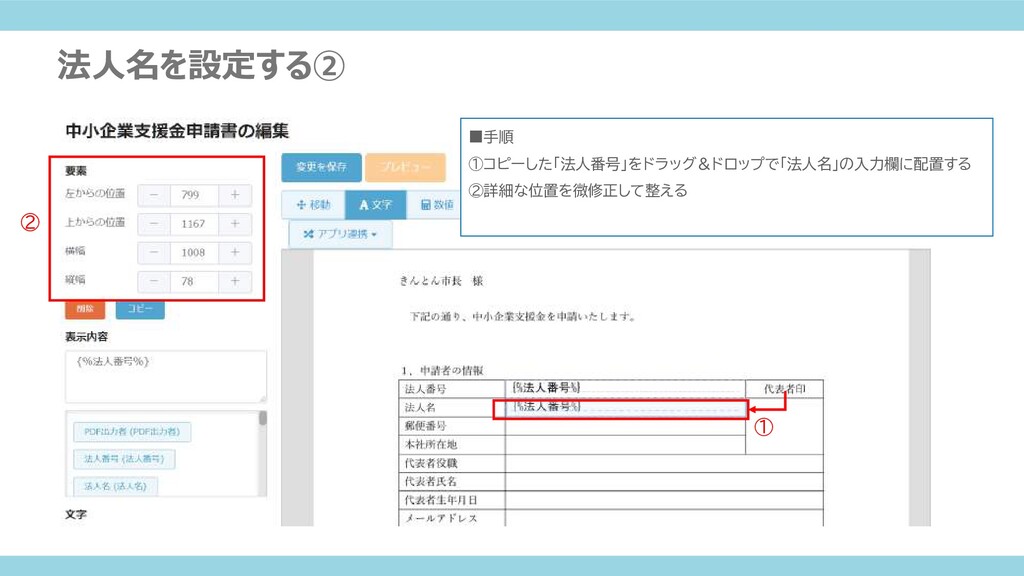Increase the 左からの位置 value with plus
Viewport: 1024px width, 576px height.
(235, 195)
